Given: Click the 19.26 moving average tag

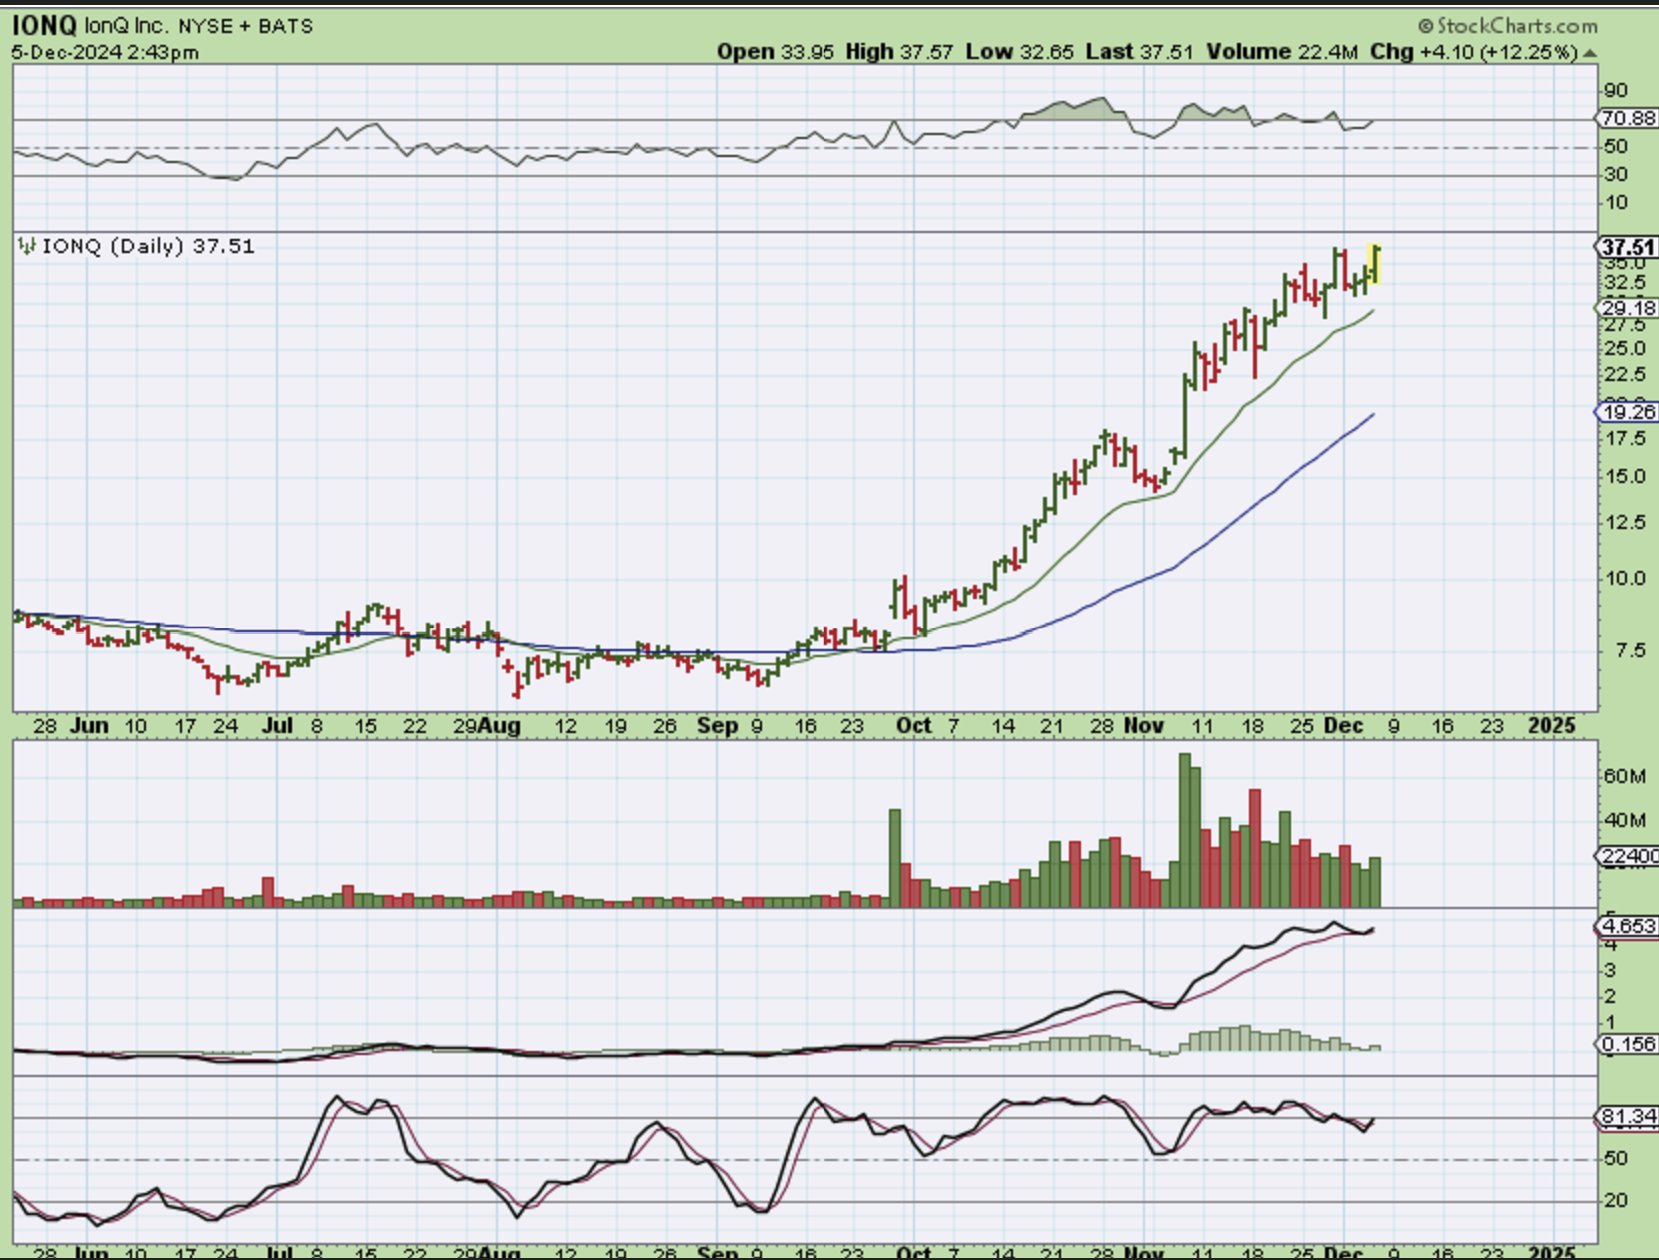Looking at the screenshot, I should [1627, 412].
